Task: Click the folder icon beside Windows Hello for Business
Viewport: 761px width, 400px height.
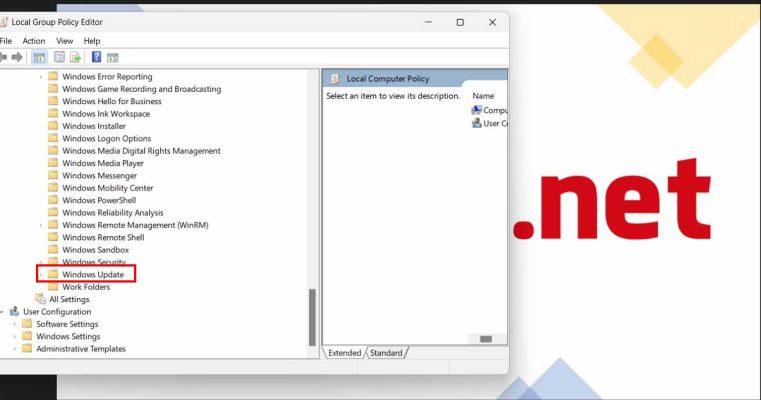Action: pyautogui.click(x=53, y=101)
